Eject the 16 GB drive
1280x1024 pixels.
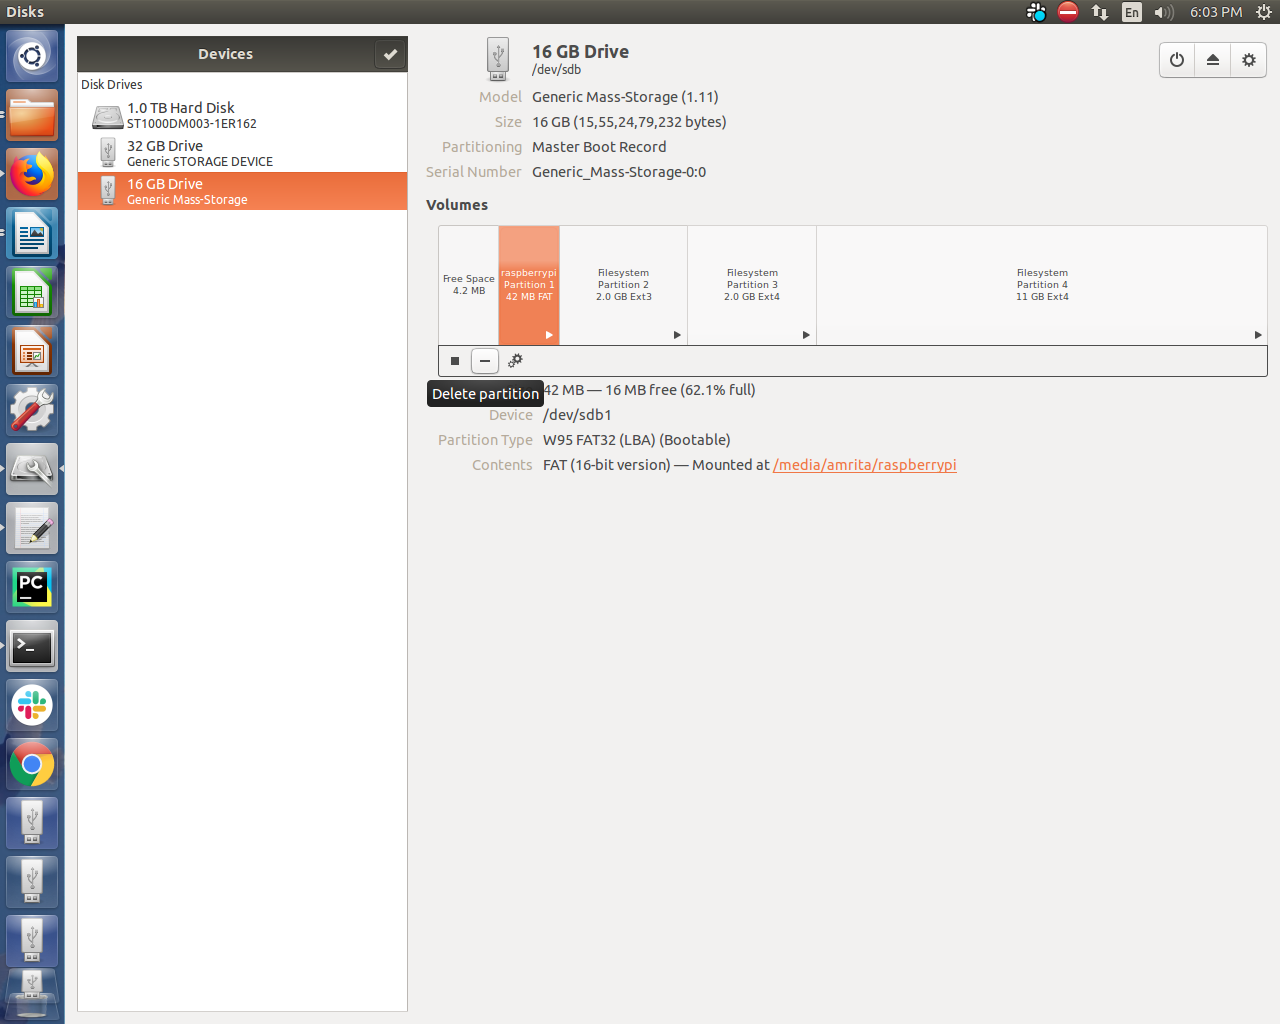(1213, 60)
